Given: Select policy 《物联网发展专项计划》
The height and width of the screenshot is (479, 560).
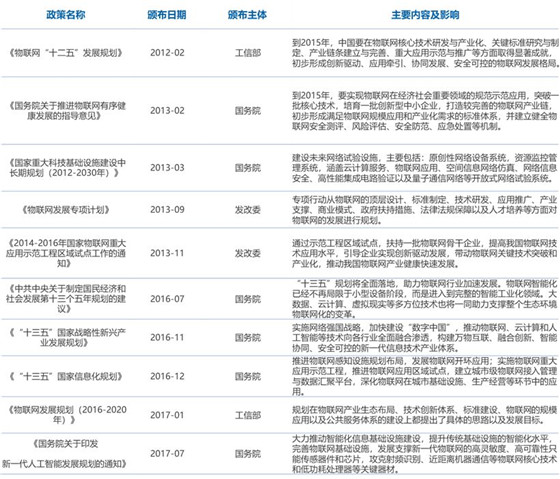Looking at the screenshot, I should coord(66,210).
